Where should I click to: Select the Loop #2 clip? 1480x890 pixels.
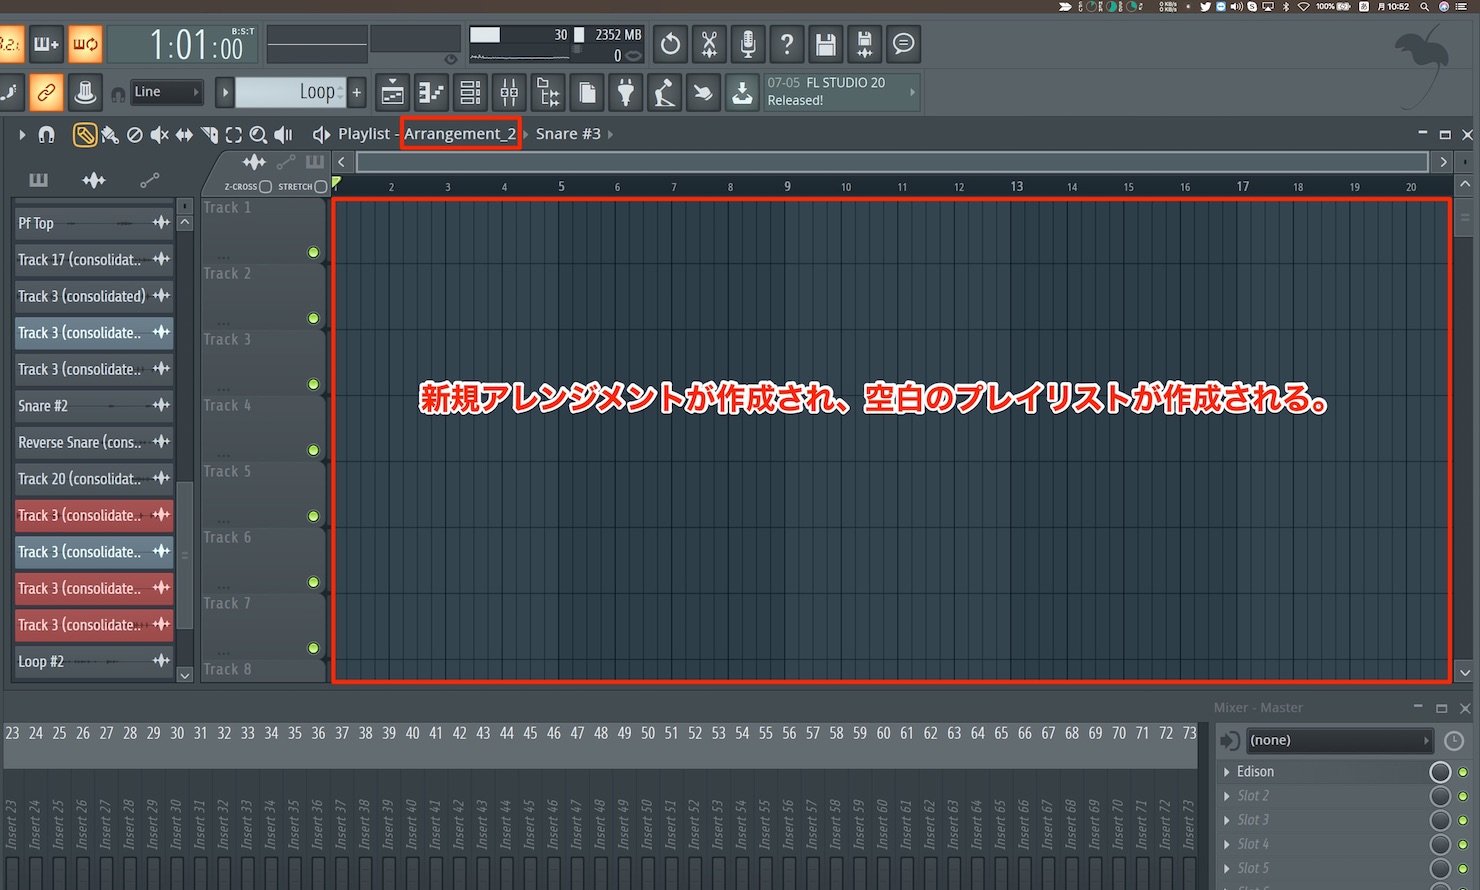94,661
